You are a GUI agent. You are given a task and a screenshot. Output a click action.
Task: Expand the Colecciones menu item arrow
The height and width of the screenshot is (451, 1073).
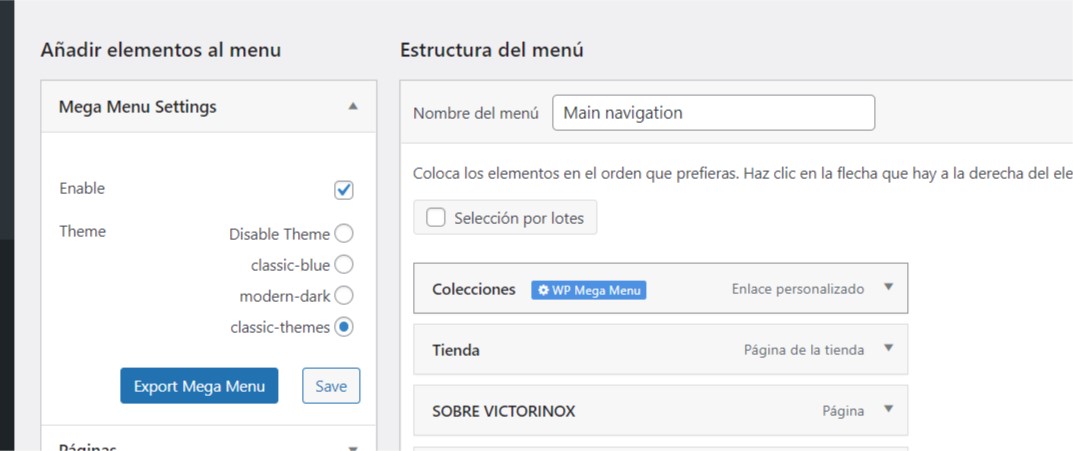pos(888,287)
